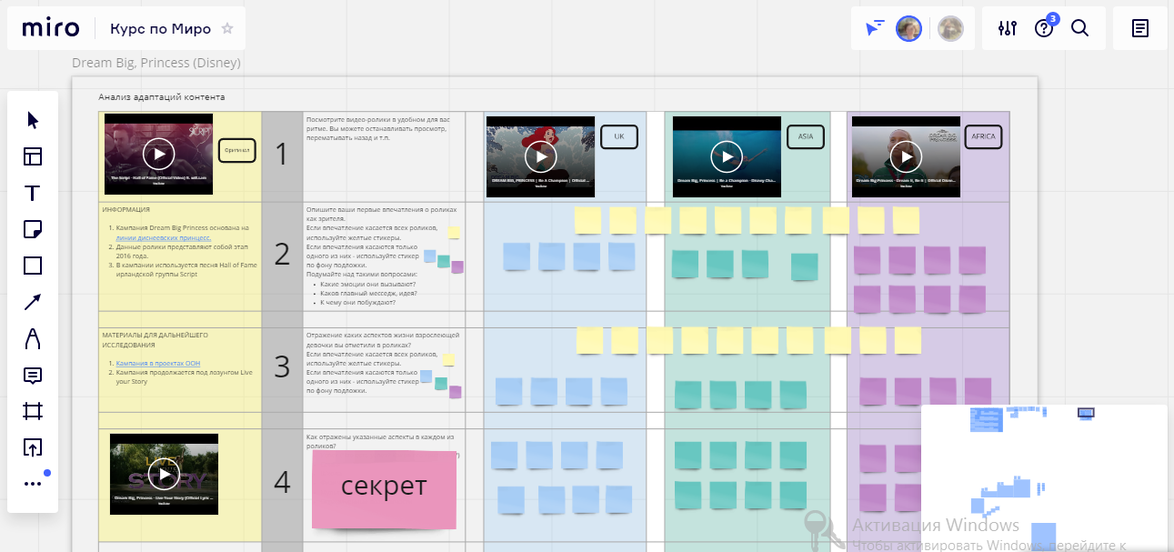Open more tools ellipsis

[33, 484]
